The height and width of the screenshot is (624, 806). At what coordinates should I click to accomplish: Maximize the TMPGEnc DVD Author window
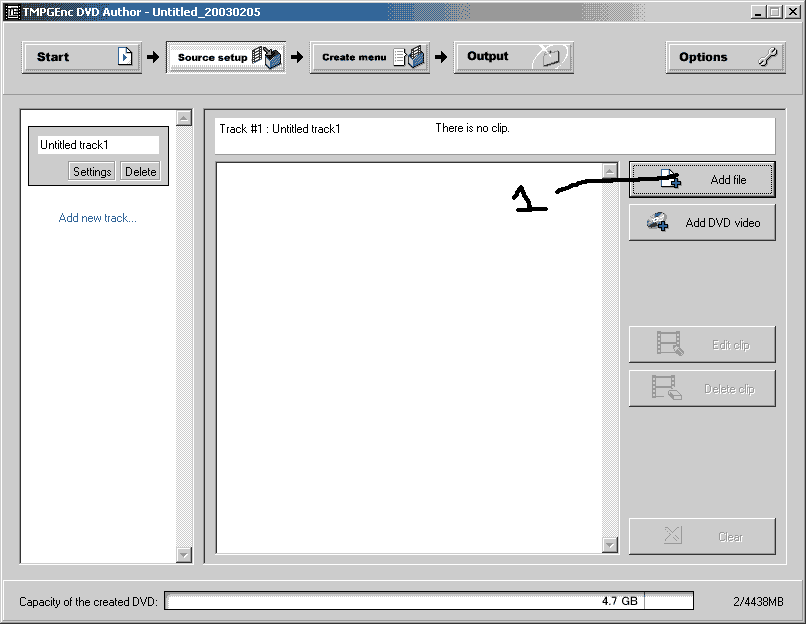pyautogui.click(x=775, y=12)
